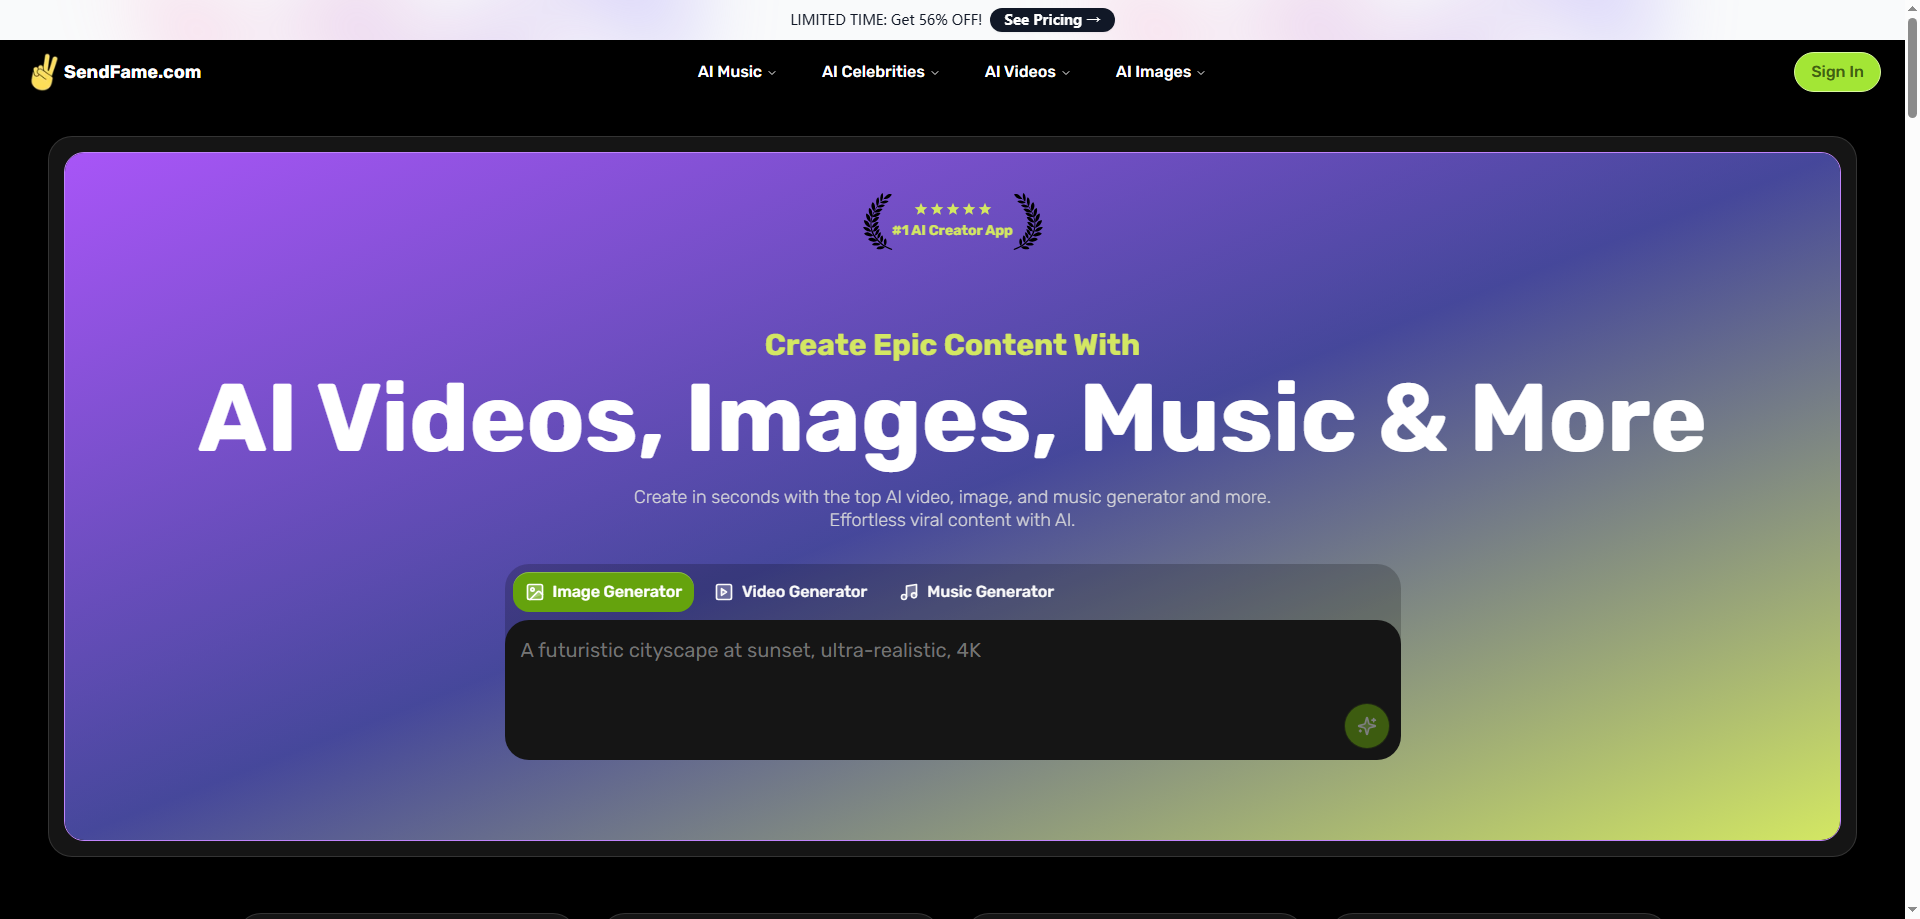The width and height of the screenshot is (1920, 919).
Task: Open the AI Celebrities dropdown
Action: pos(880,72)
